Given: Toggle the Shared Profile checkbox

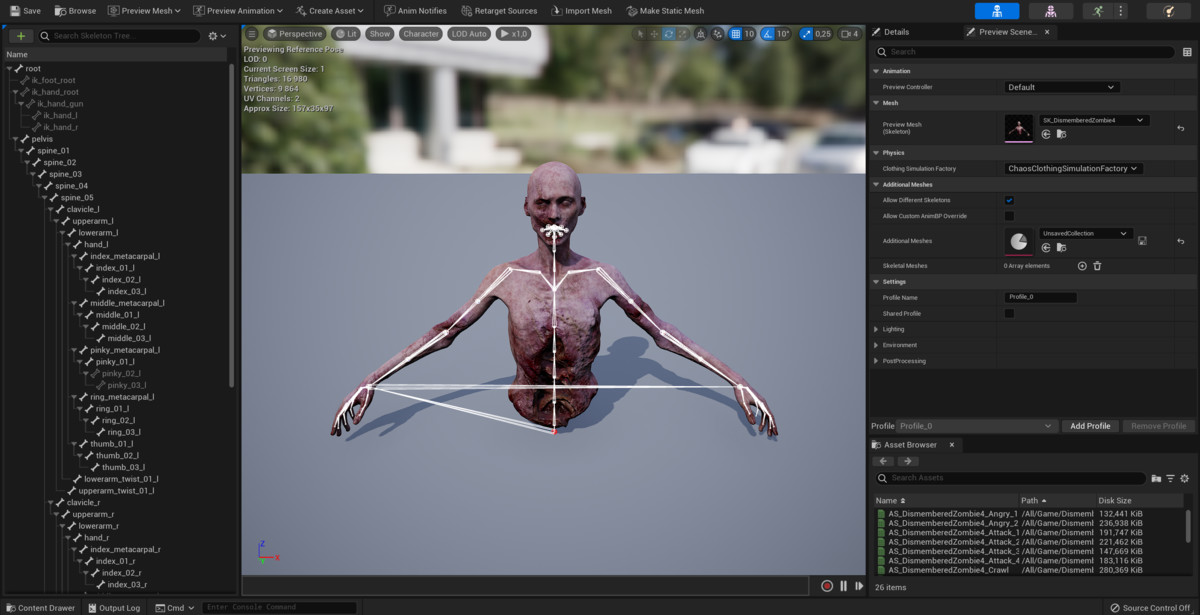Looking at the screenshot, I should click(x=1009, y=314).
